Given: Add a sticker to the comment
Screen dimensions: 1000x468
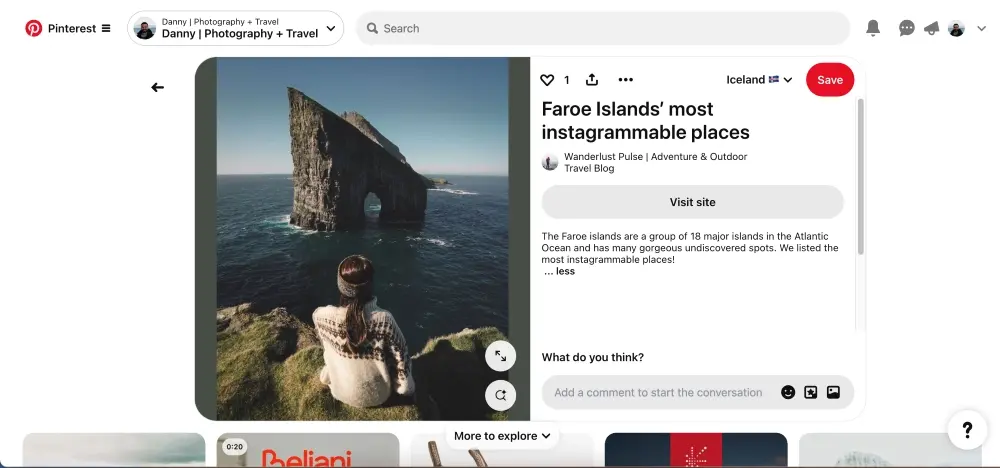Looking at the screenshot, I should click(x=811, y=392).
